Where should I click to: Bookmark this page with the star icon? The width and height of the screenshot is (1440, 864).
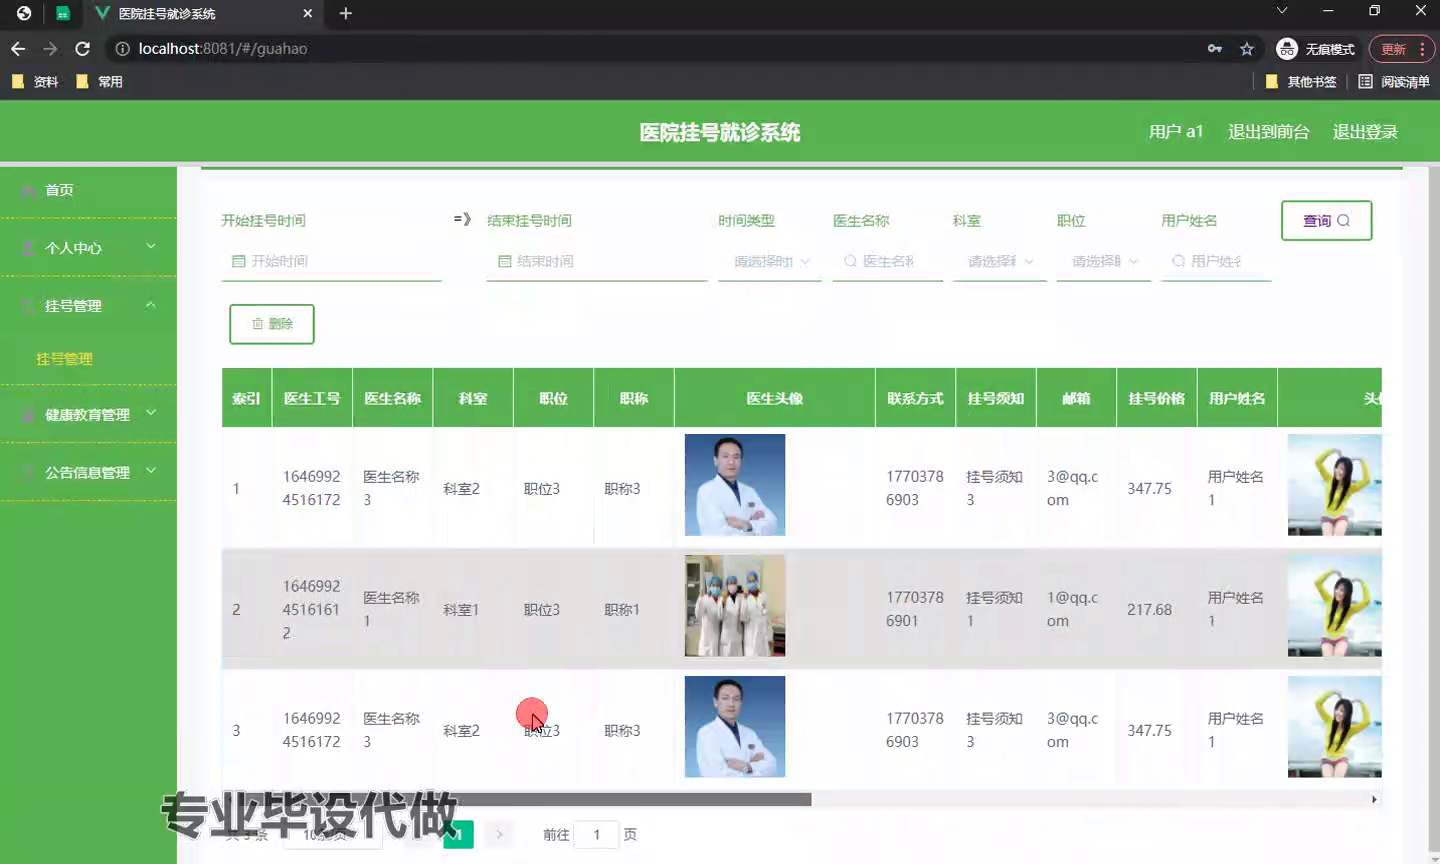click(x=1247, y=48)
